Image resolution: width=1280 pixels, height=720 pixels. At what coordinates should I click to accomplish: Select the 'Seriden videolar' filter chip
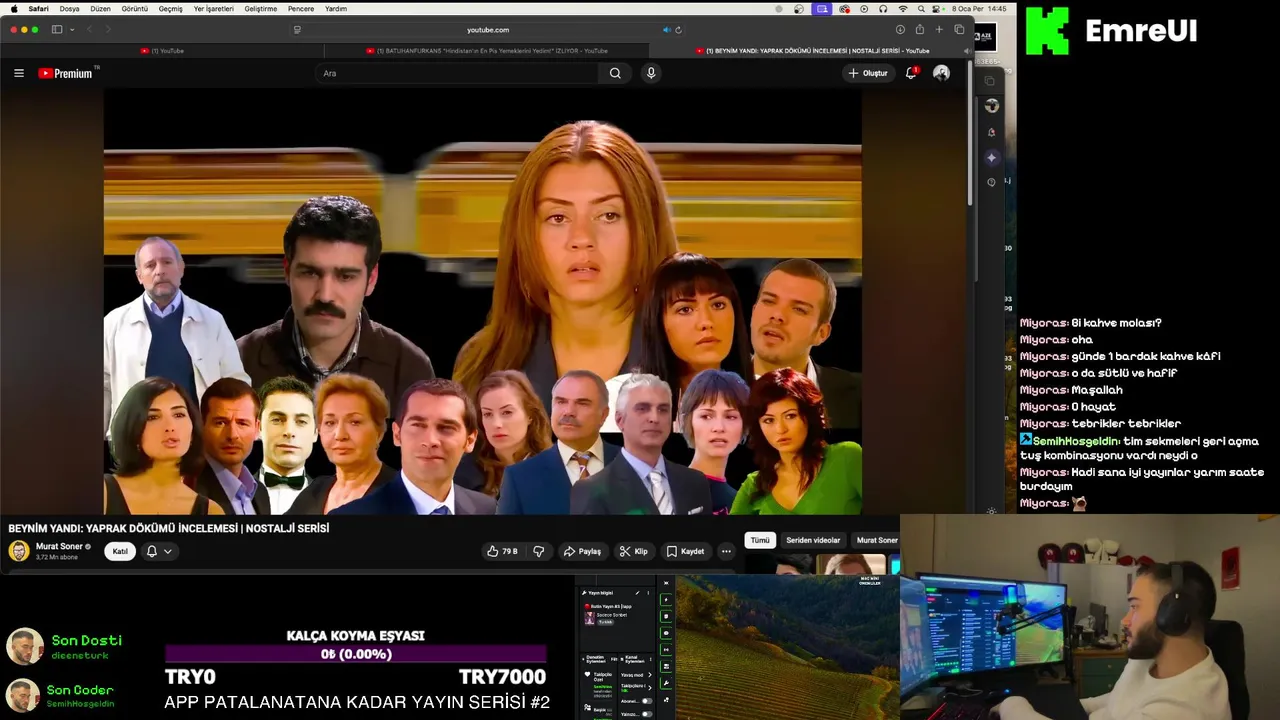pos(813,540)
